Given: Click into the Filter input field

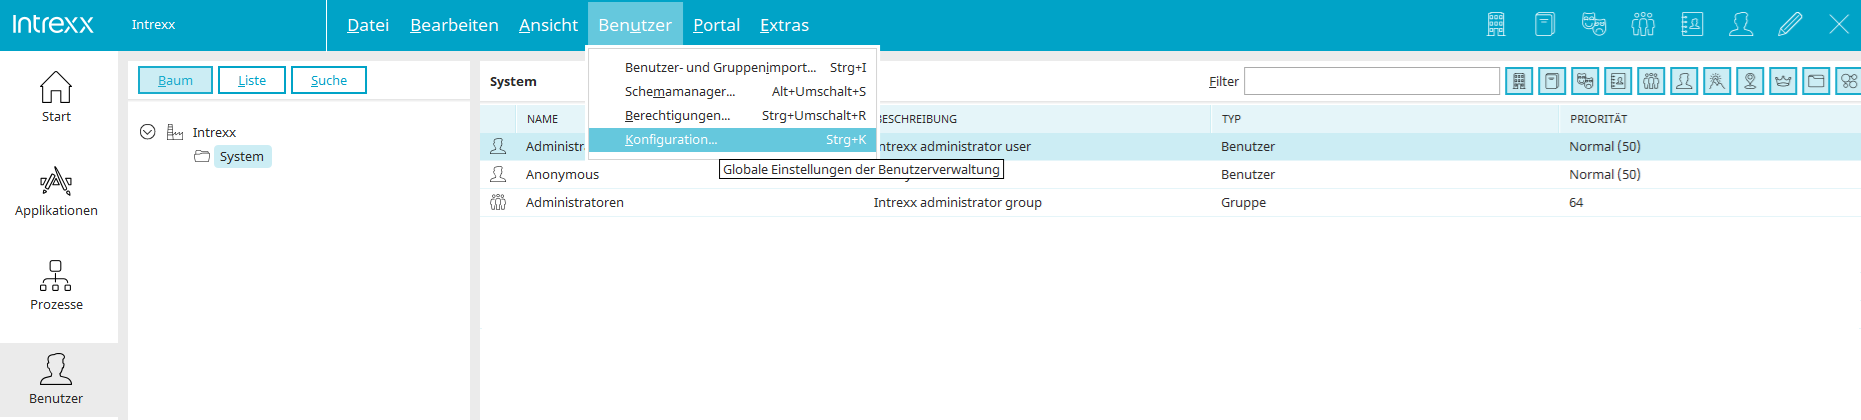Looking at the screenshot, I should (x=1371, y=81).
